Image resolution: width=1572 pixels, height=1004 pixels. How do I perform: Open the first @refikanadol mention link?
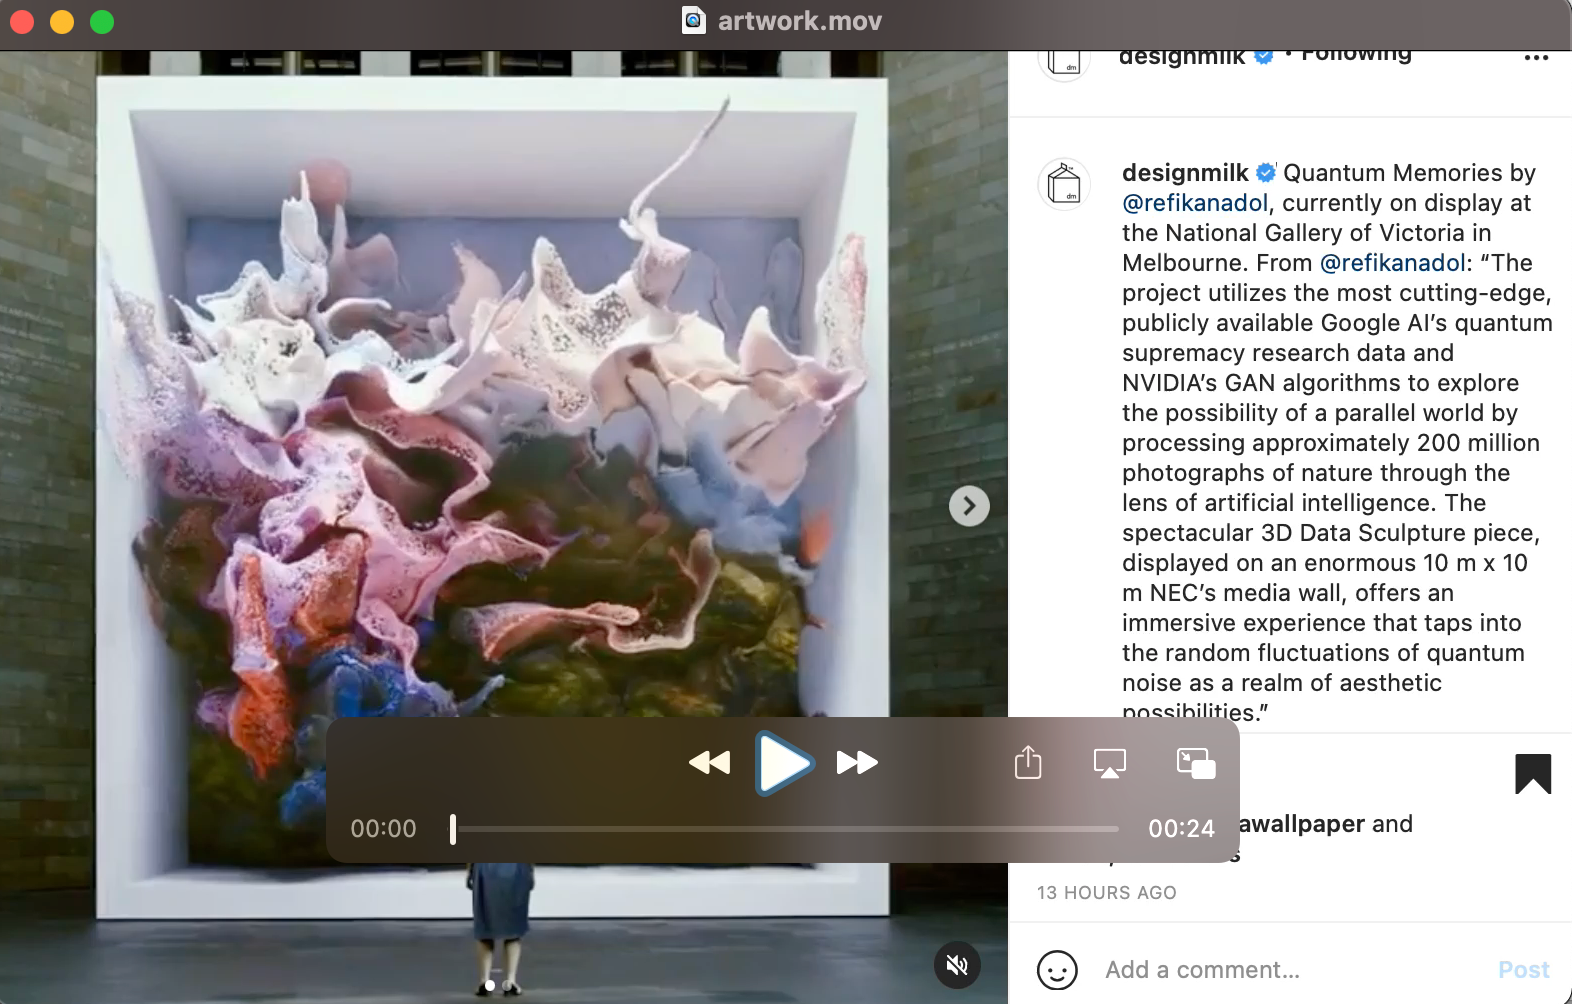1195,203
